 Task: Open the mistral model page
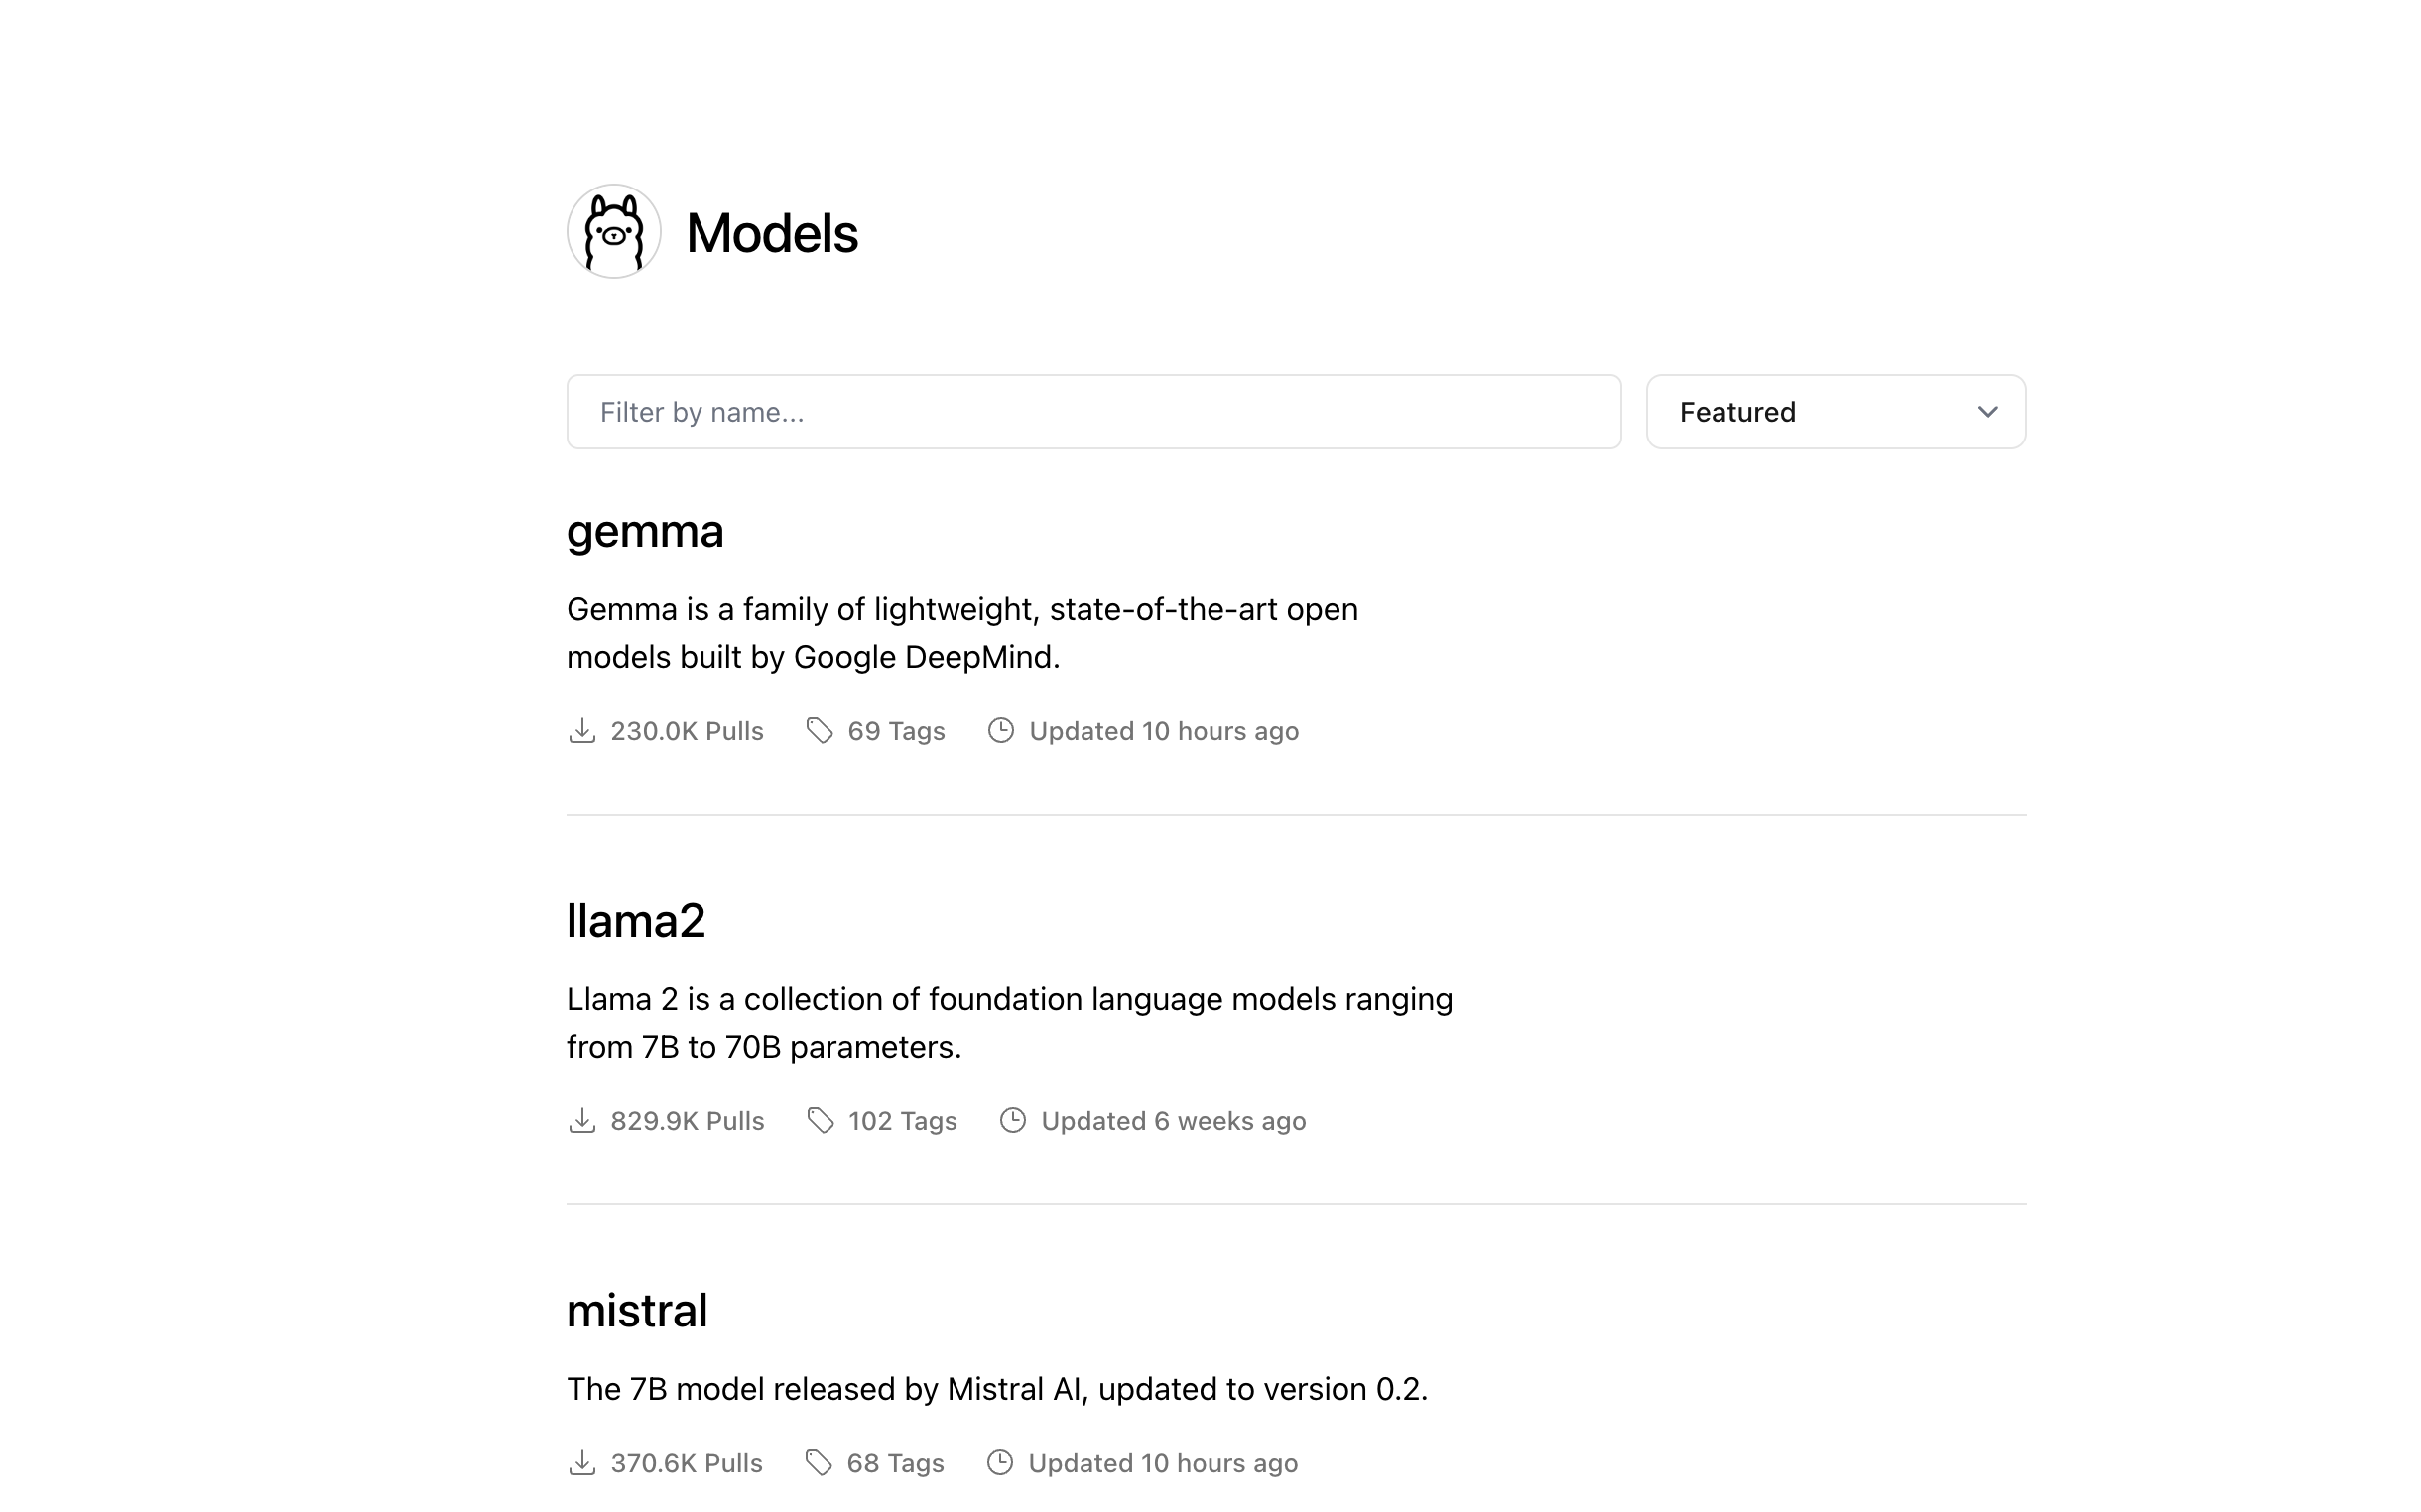637,1311
